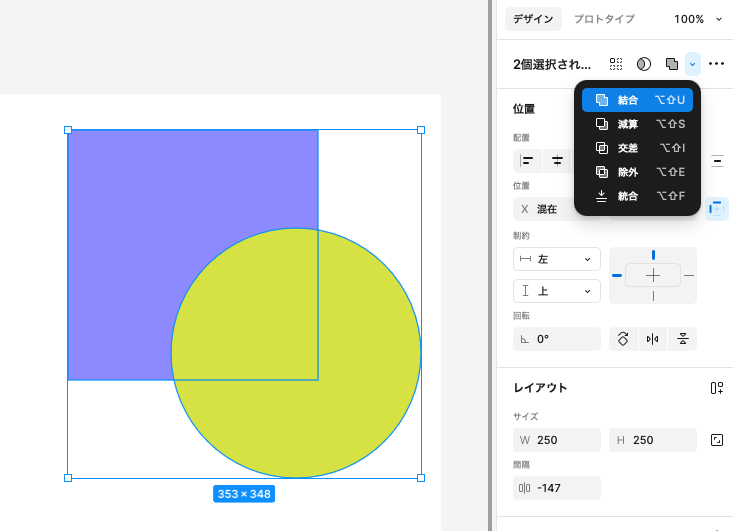Flip selection horizontally
The width and height of the screenshot is (733, 531).
pos(653,339)
